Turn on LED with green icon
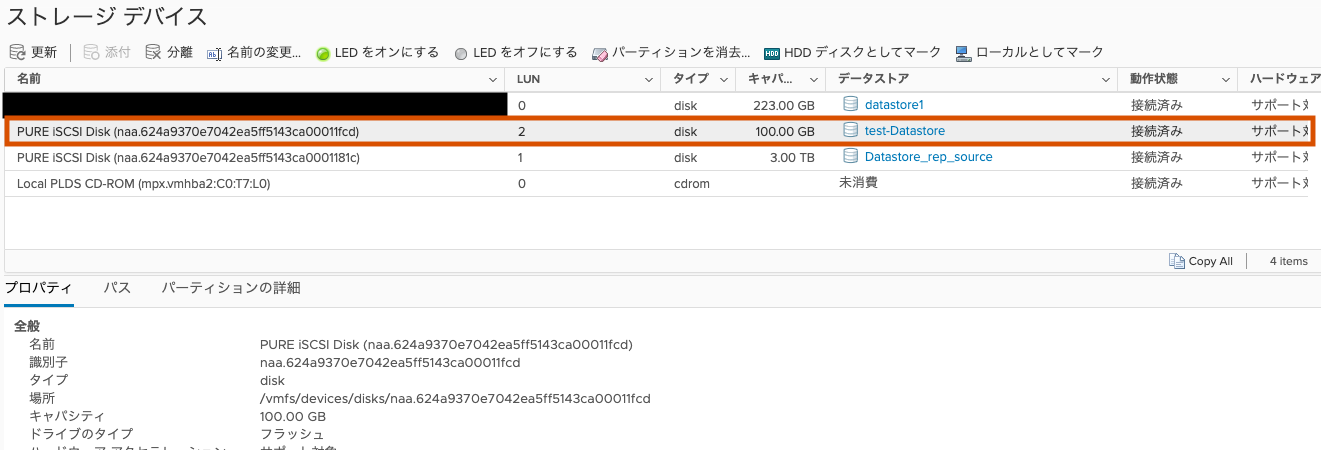1321x450 pixels. click(x=323, y=53)
